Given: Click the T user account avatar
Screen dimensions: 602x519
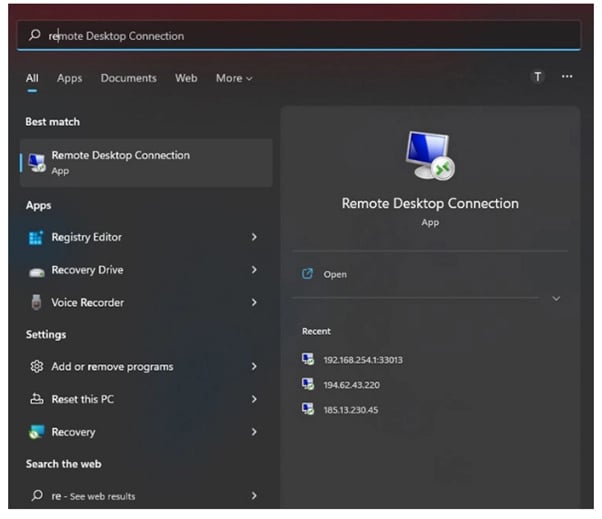Looking at the screenshot, I should click(538, 77).
